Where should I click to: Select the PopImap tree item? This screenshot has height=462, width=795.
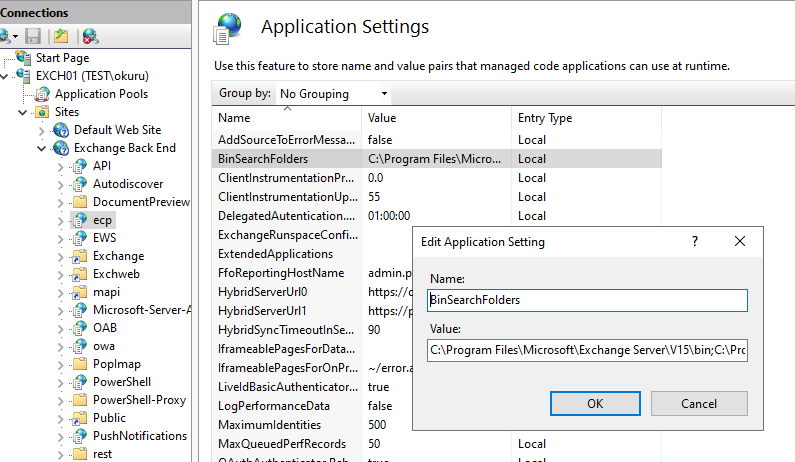pyautogui.click(x=117, y=364)
